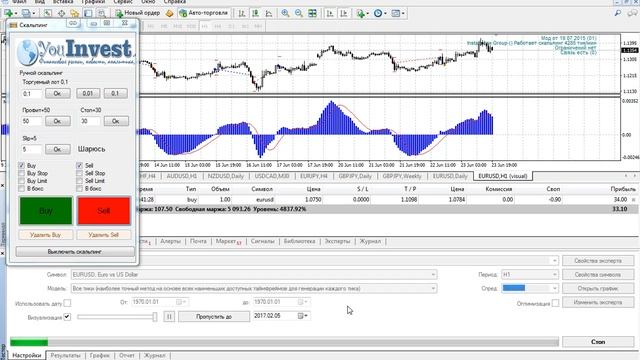
Task: Click the green Buy button
Action: (x=46, y=211)
